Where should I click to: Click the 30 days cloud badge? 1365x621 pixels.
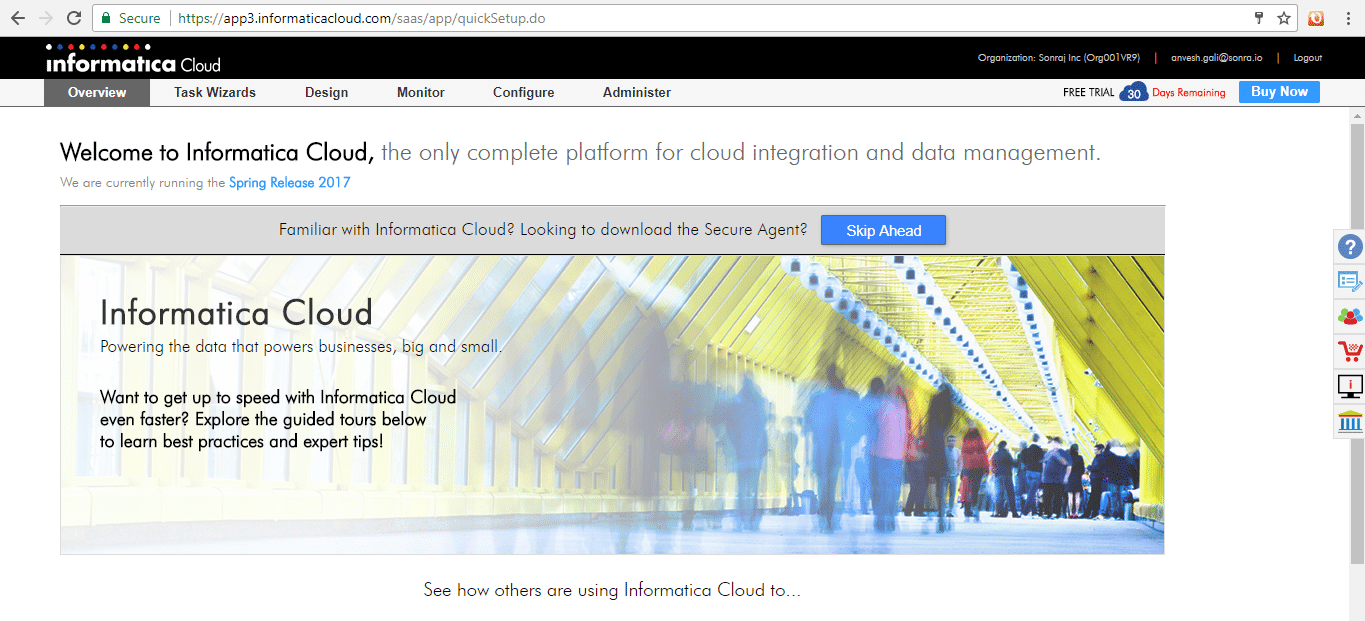click(x=1133, y=92)
